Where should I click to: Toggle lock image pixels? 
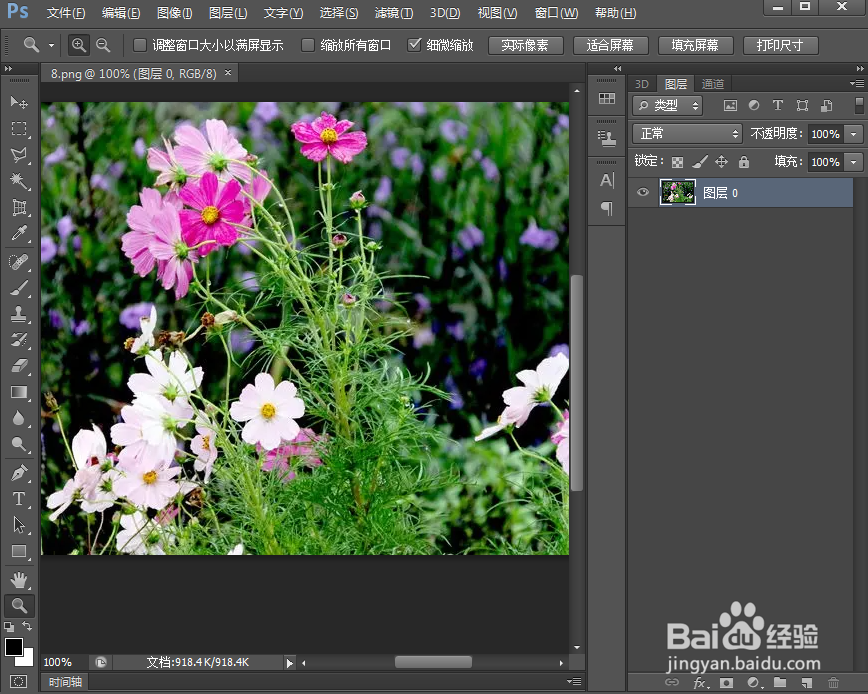700,162
